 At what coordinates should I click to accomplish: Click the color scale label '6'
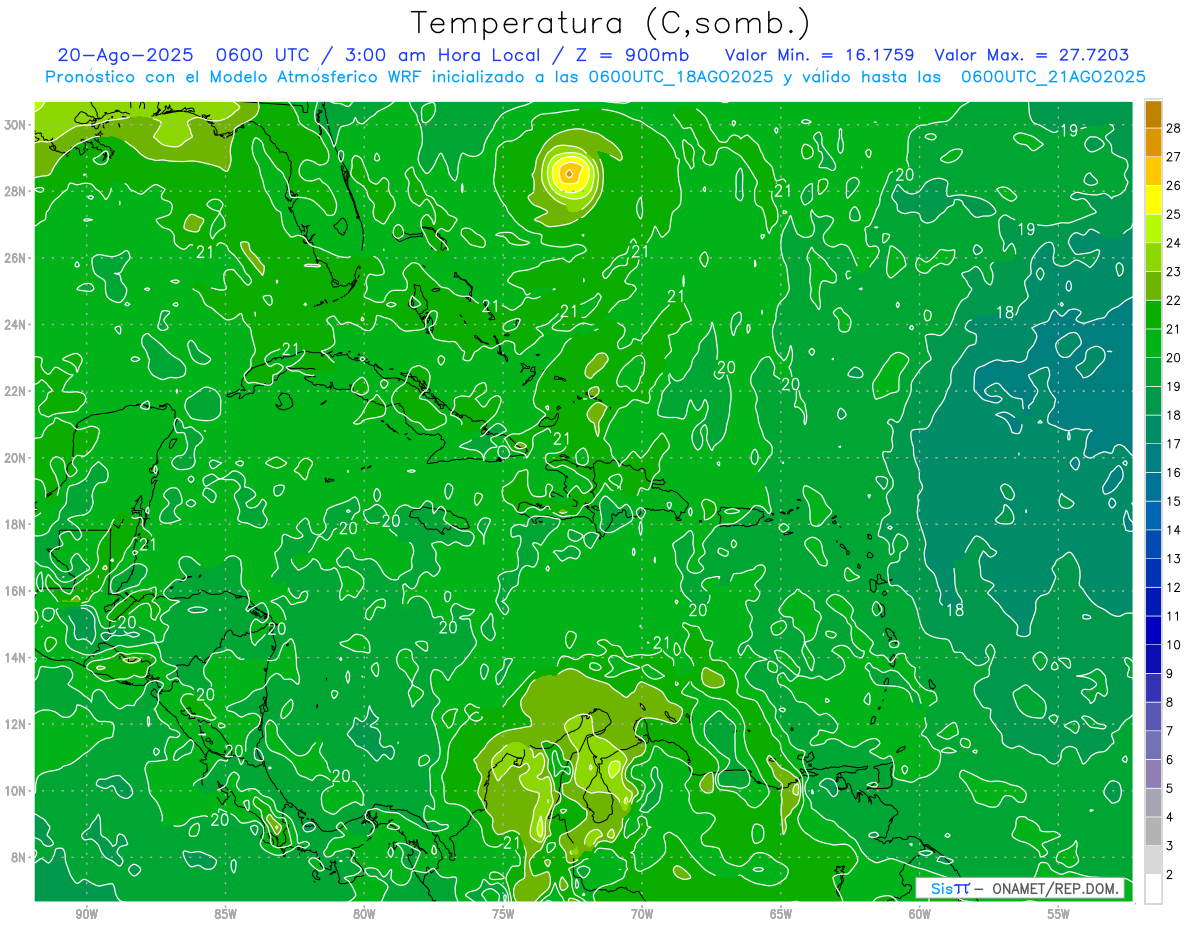(x=1170, y=760)
